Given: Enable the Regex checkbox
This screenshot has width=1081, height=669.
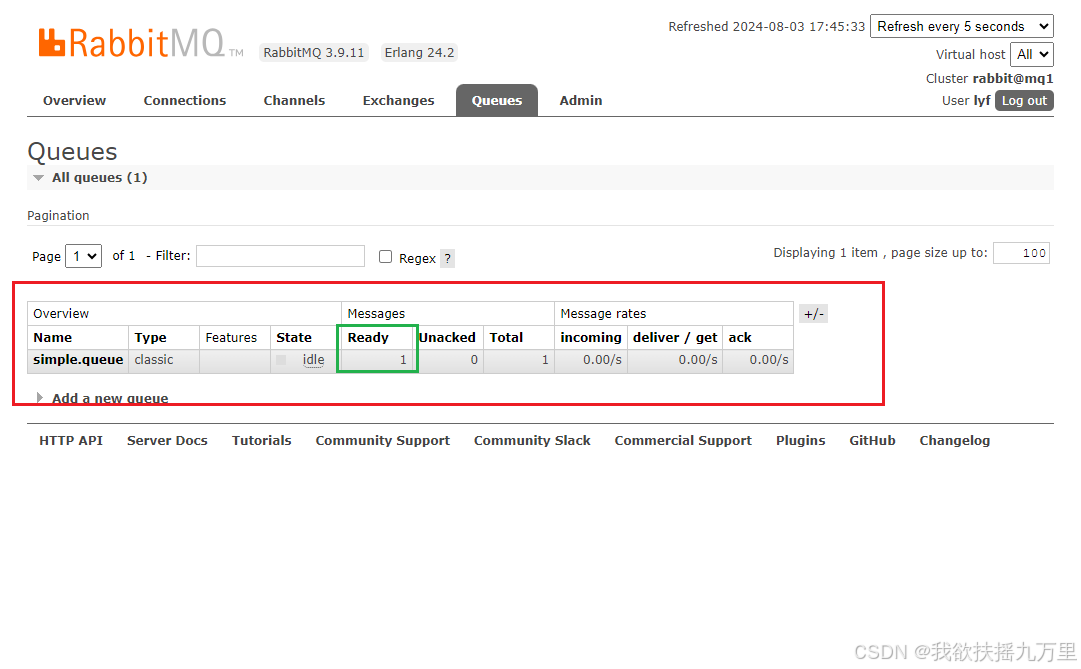Looking at the screenshot, I should point(385,257).
